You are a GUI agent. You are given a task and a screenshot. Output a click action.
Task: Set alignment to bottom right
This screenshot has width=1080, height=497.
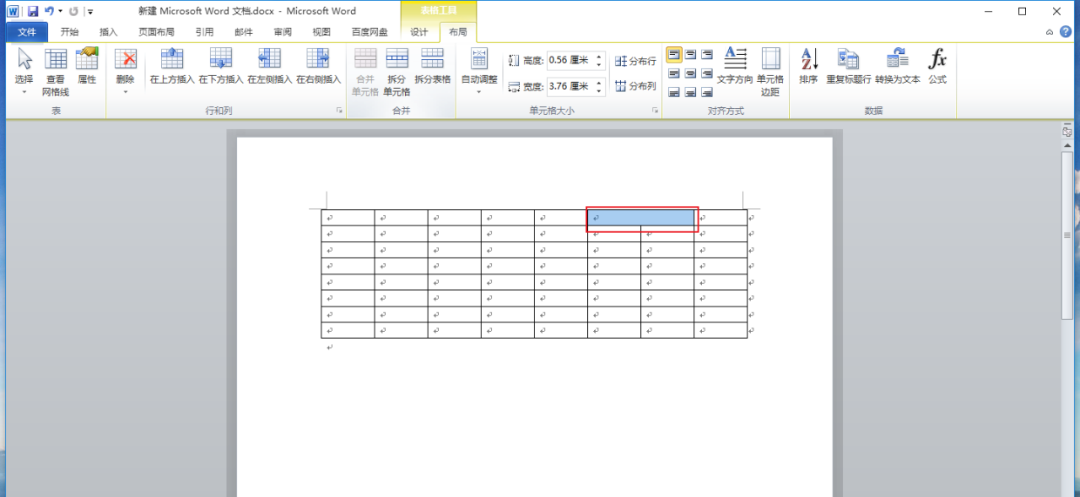[707, 92]
